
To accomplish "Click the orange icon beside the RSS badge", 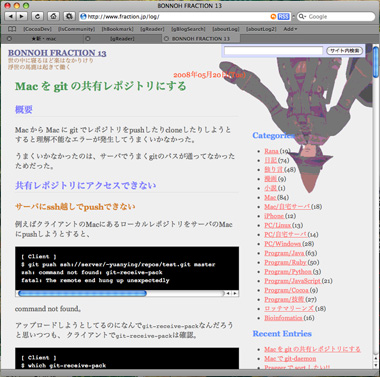I will coord(273,16).
